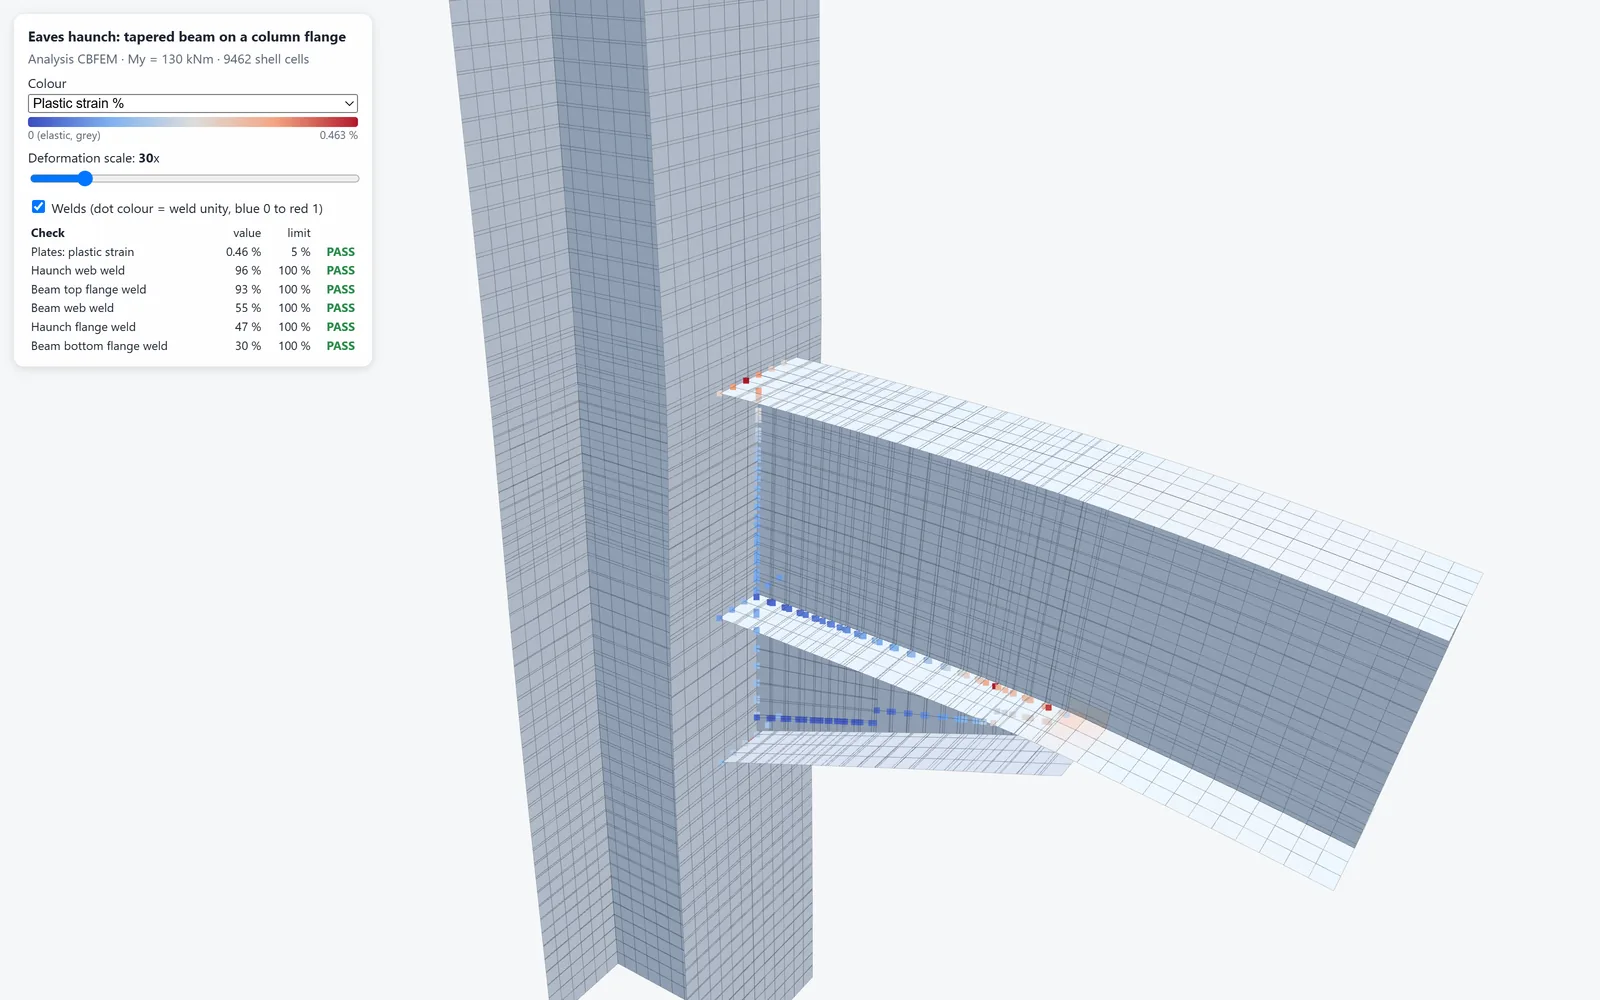Click the 93 % beam top flange weld value
1600x1000 pixels.
click(248, 289)
